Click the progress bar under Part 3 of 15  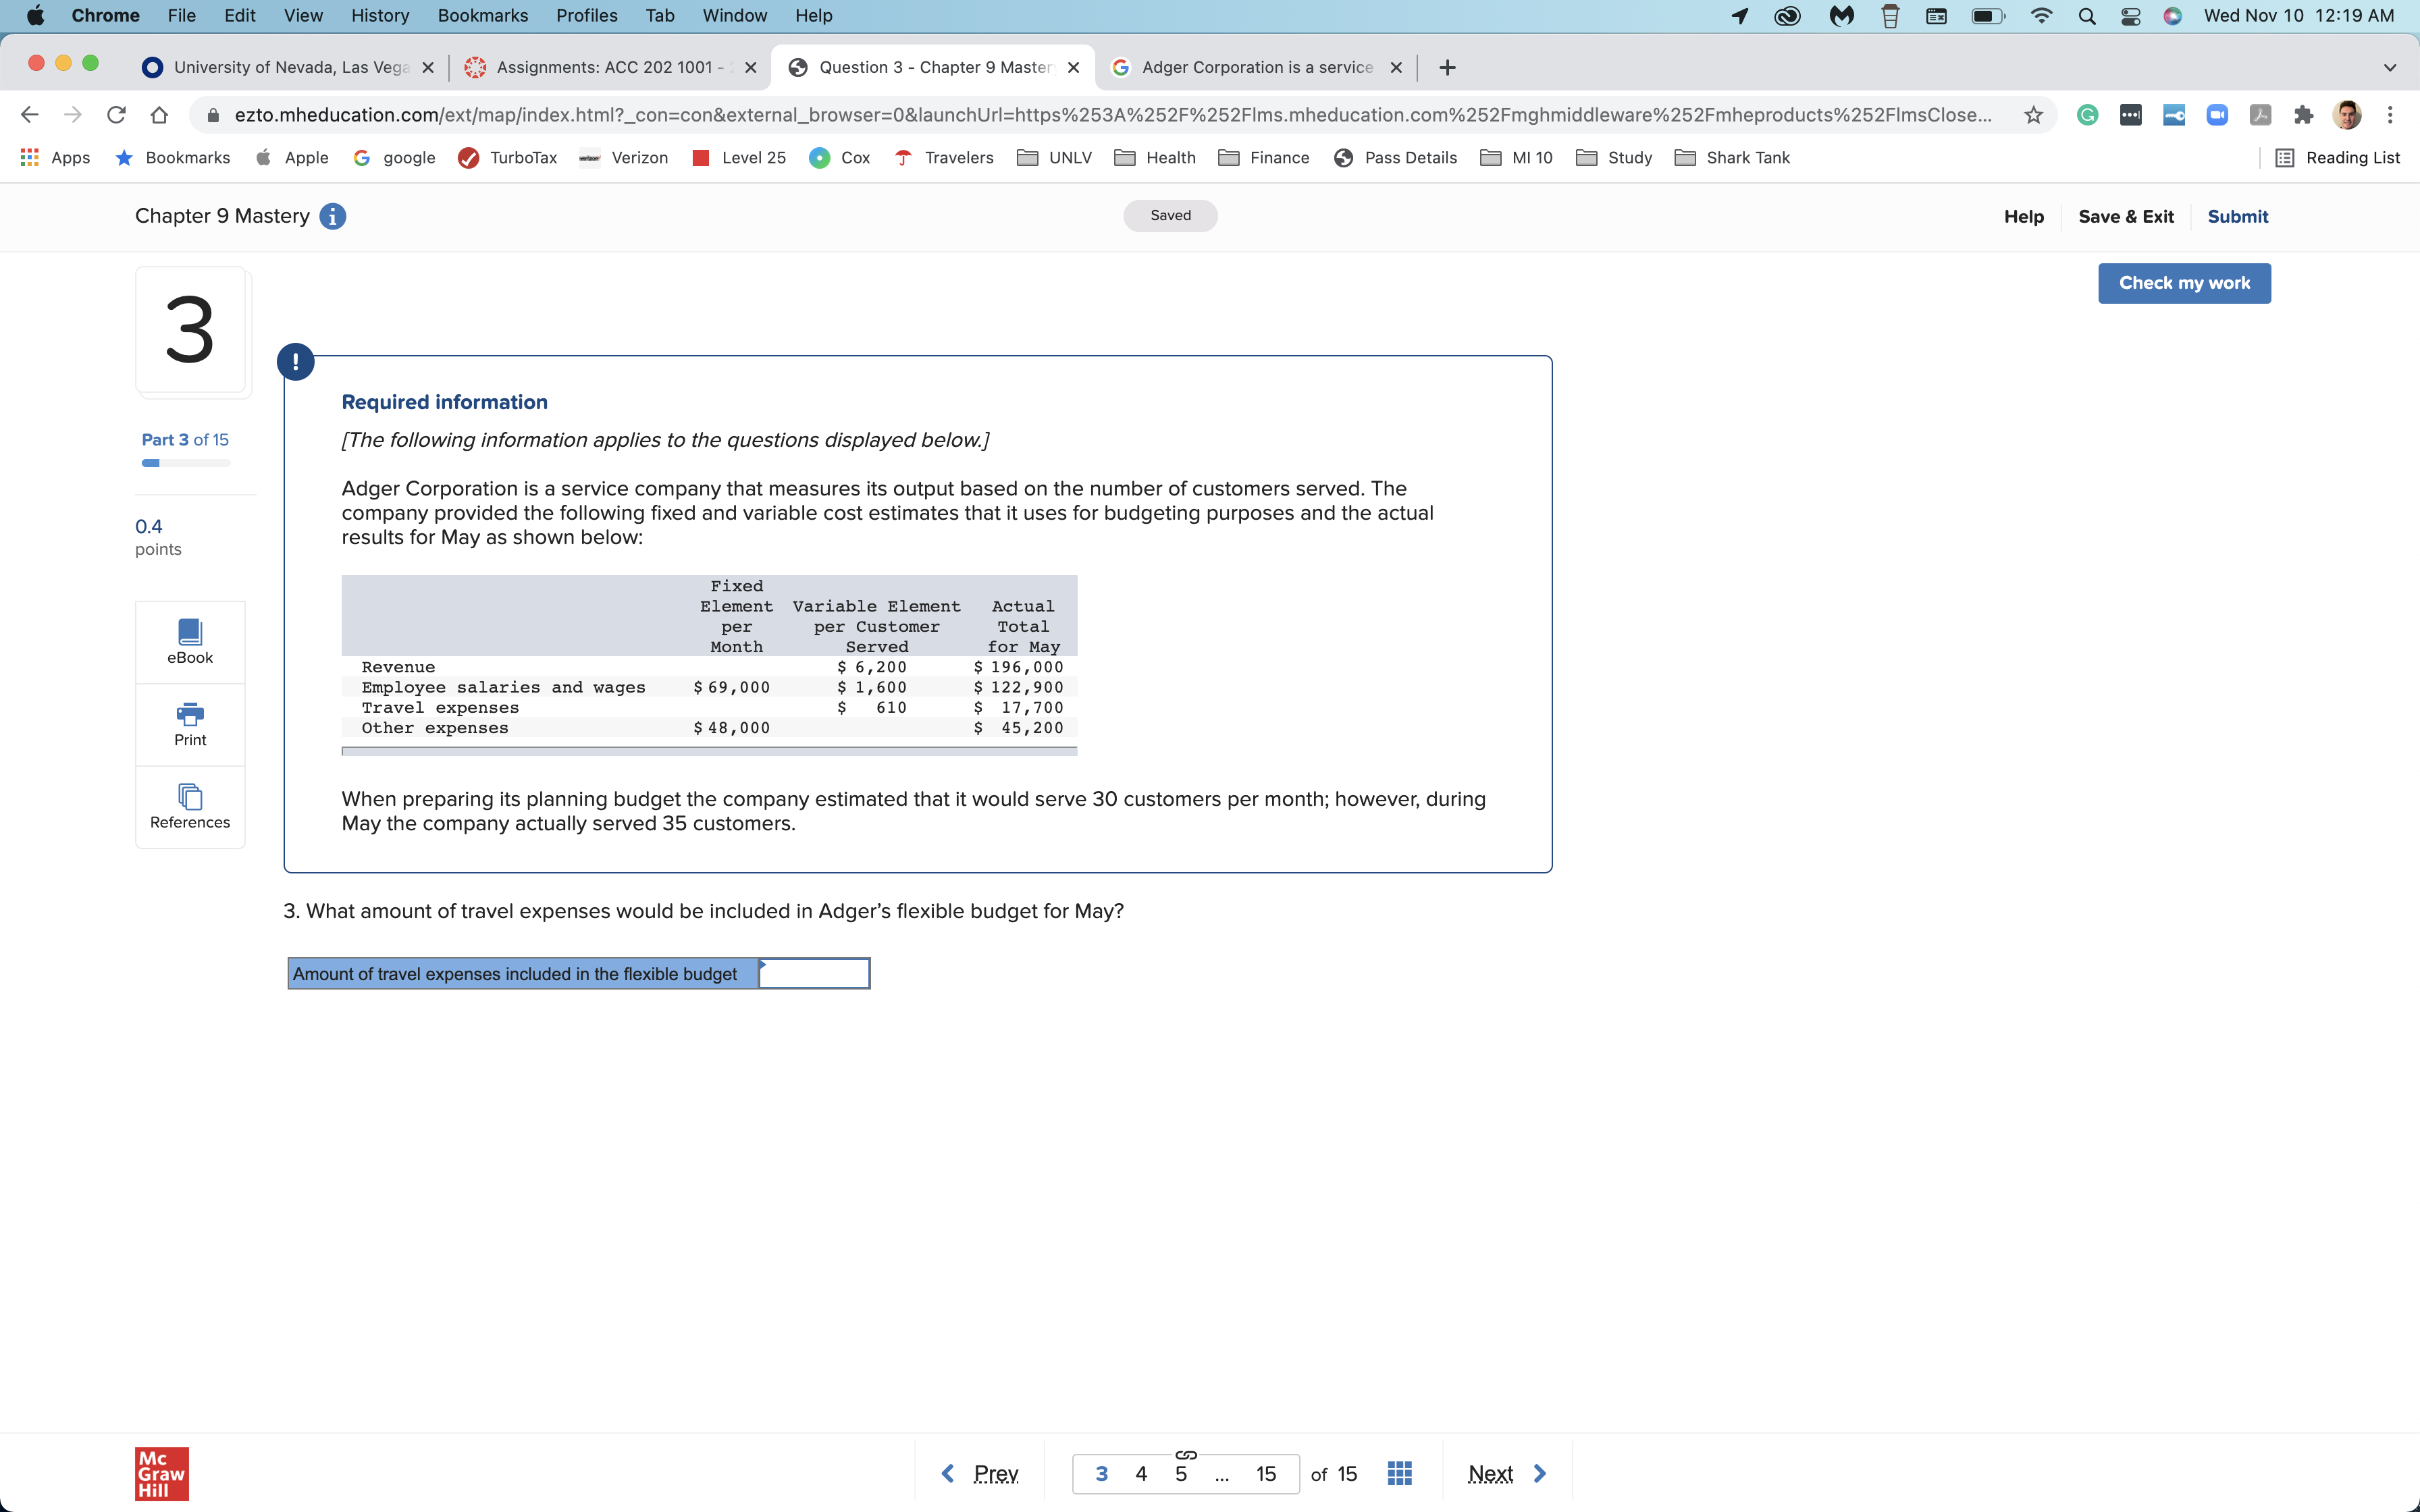tap(184, 463)
